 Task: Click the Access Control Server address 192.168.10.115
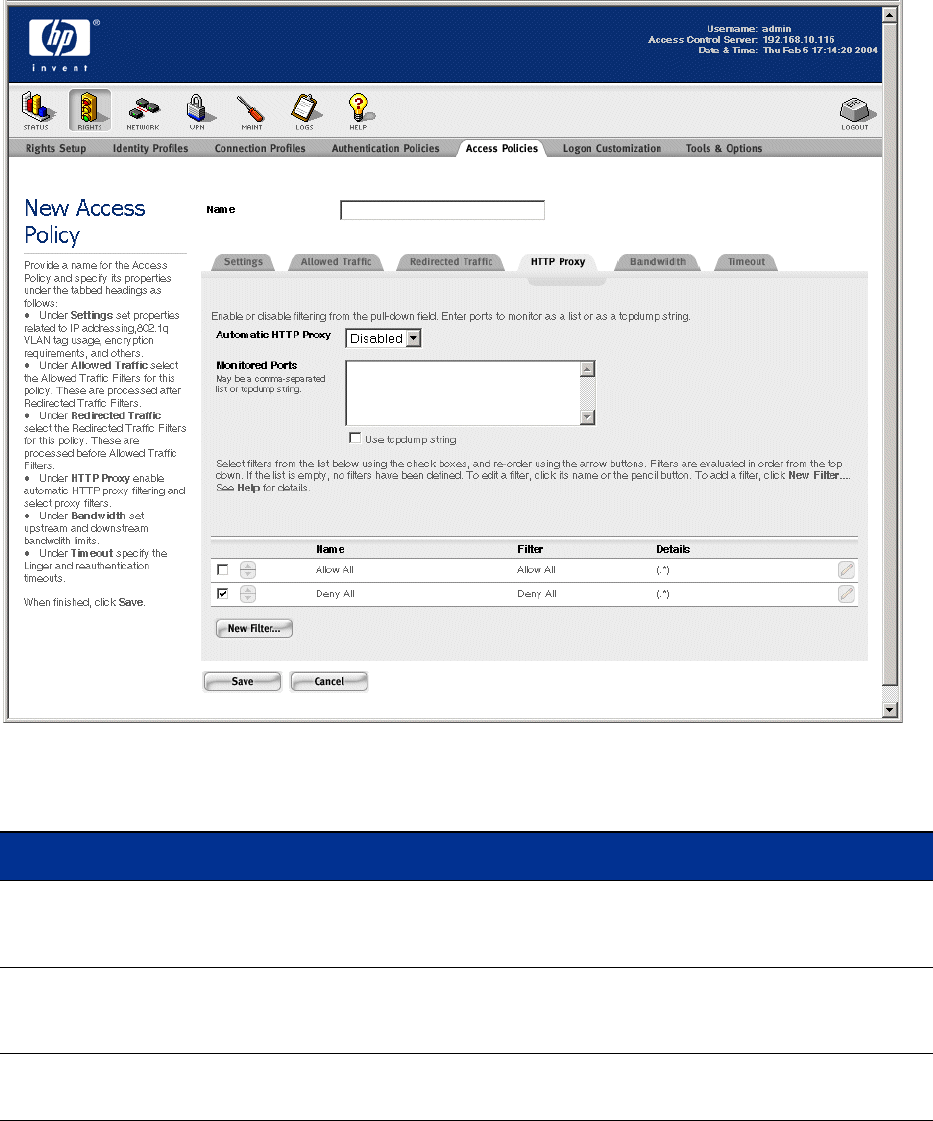click(x=798, y=40)
